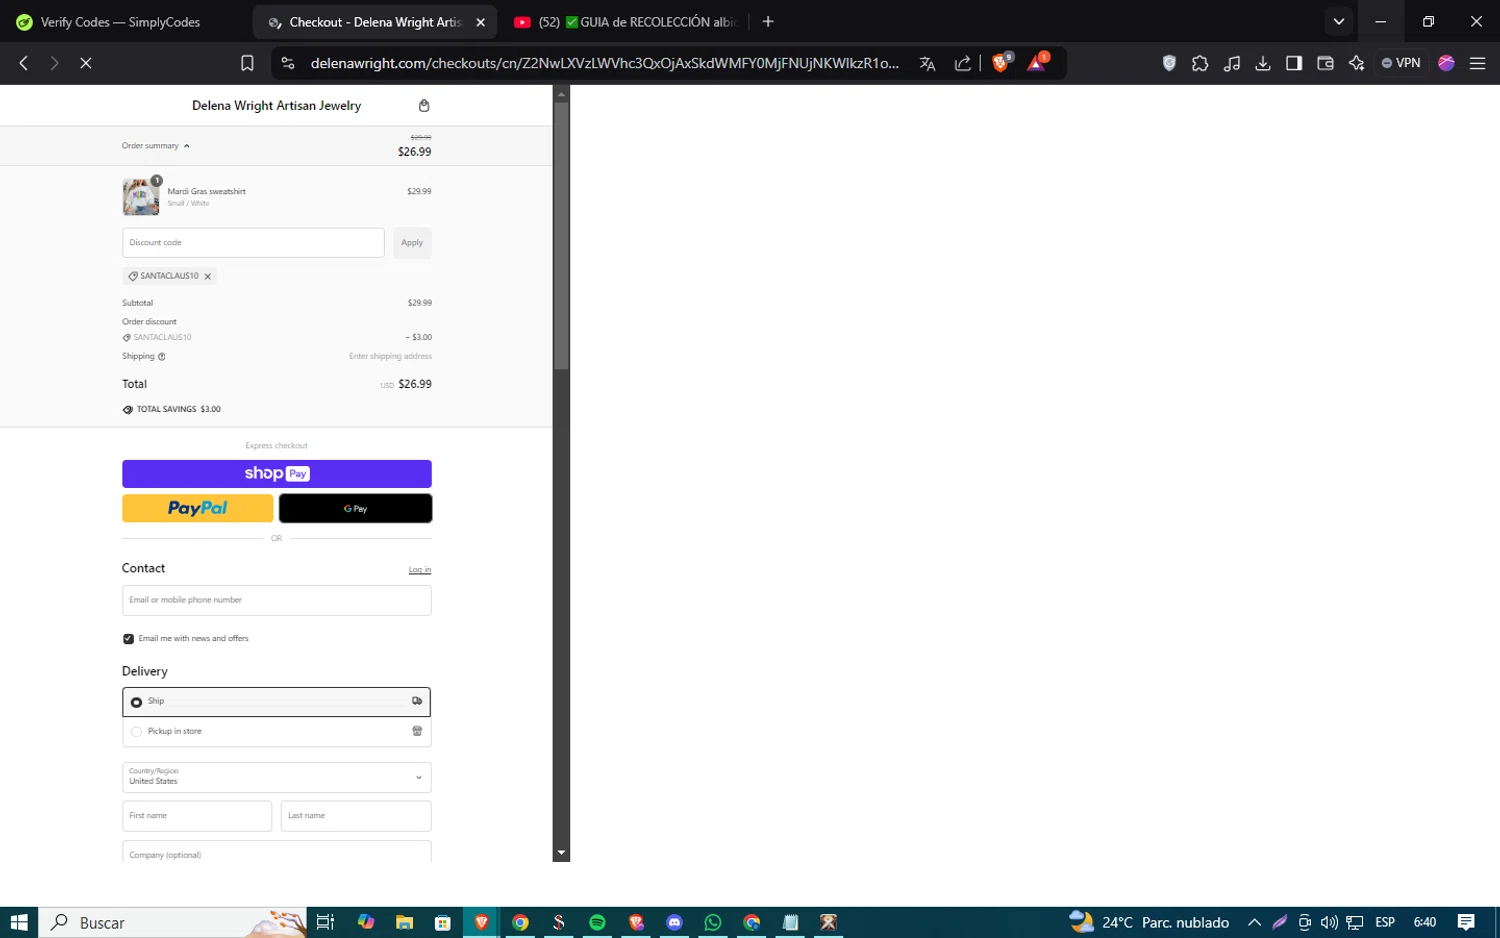Click the page scrollbar down arrow

(561, 853)
